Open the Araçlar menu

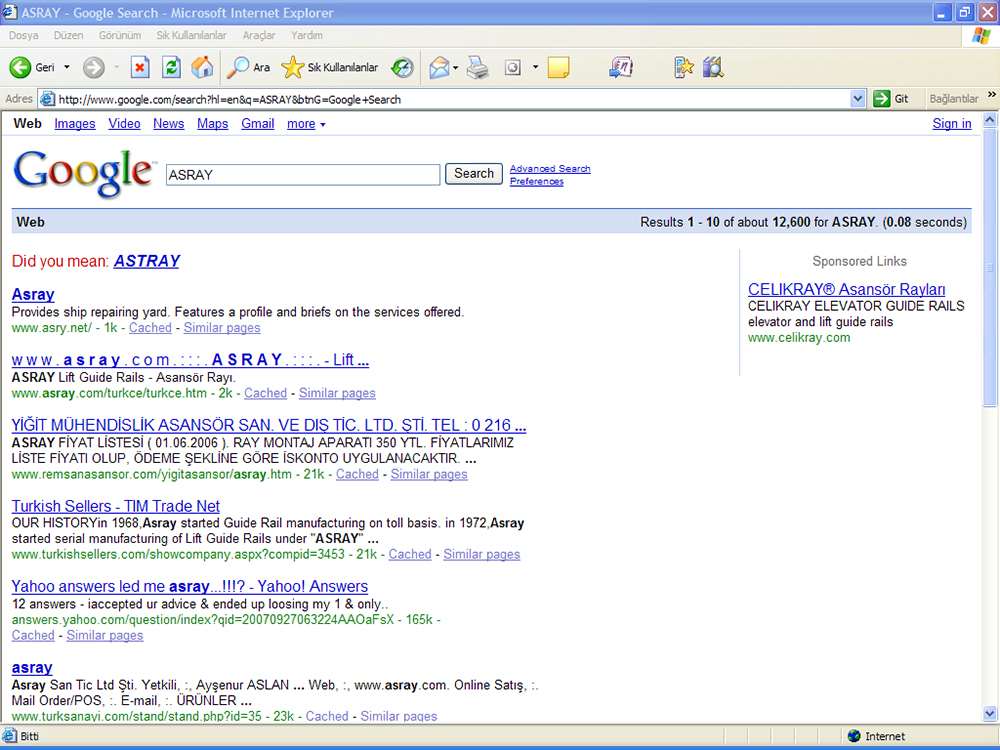click(259, 35)
